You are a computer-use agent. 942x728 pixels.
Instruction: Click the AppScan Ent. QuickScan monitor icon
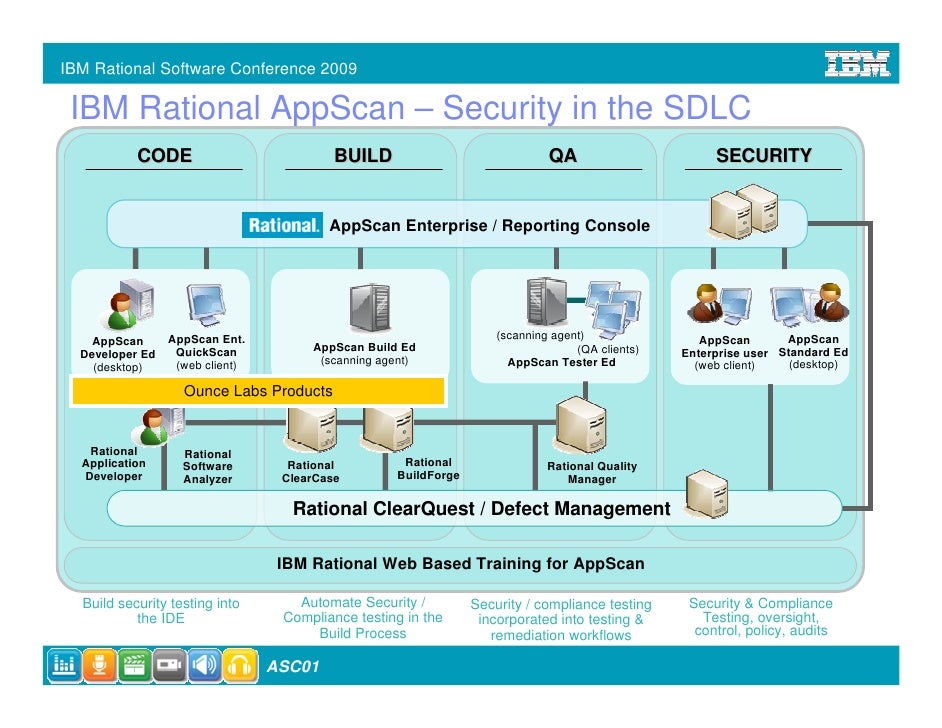(206, 305)
